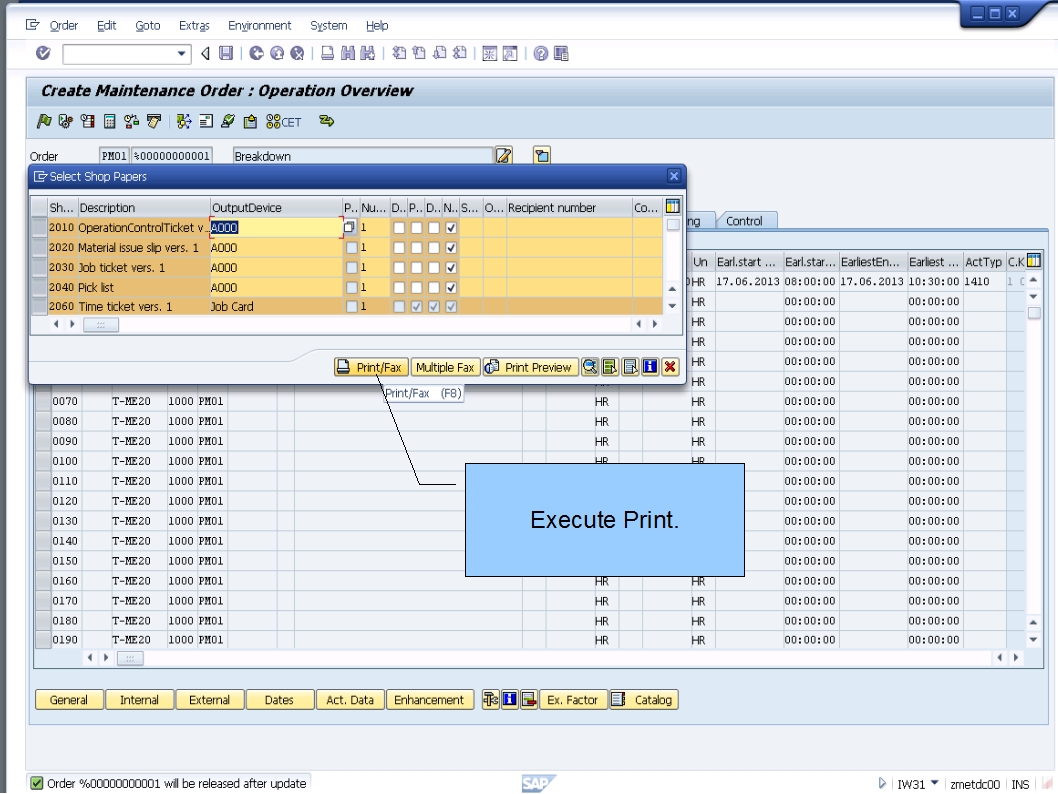Open the command field dropdown arrow
The width and height of the screenshot is (1058, 794).
tap(180, 54)
